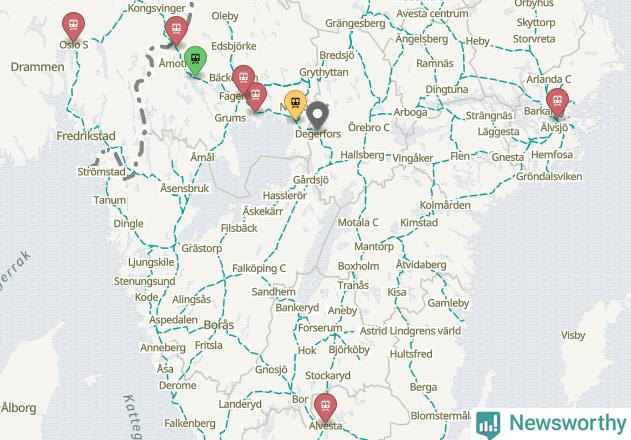Click the red train marker beside Bäckebron label
This screenshot has width=631, height=440.
click(243, 80)
